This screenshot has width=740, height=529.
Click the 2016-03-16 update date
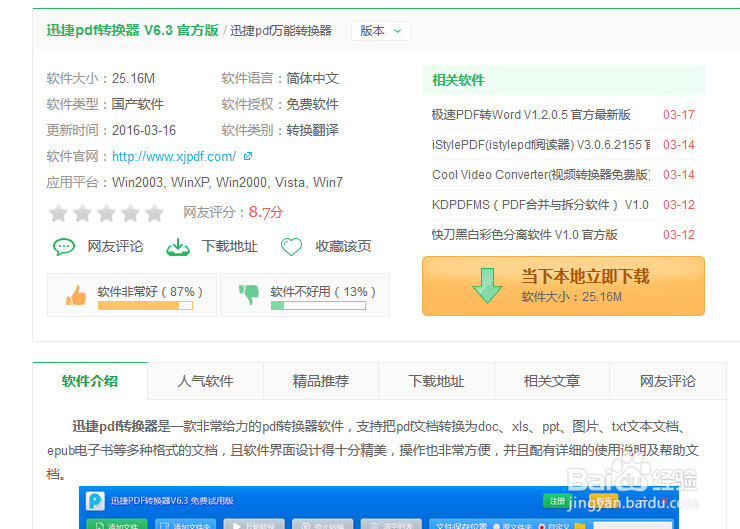(144, 130)
